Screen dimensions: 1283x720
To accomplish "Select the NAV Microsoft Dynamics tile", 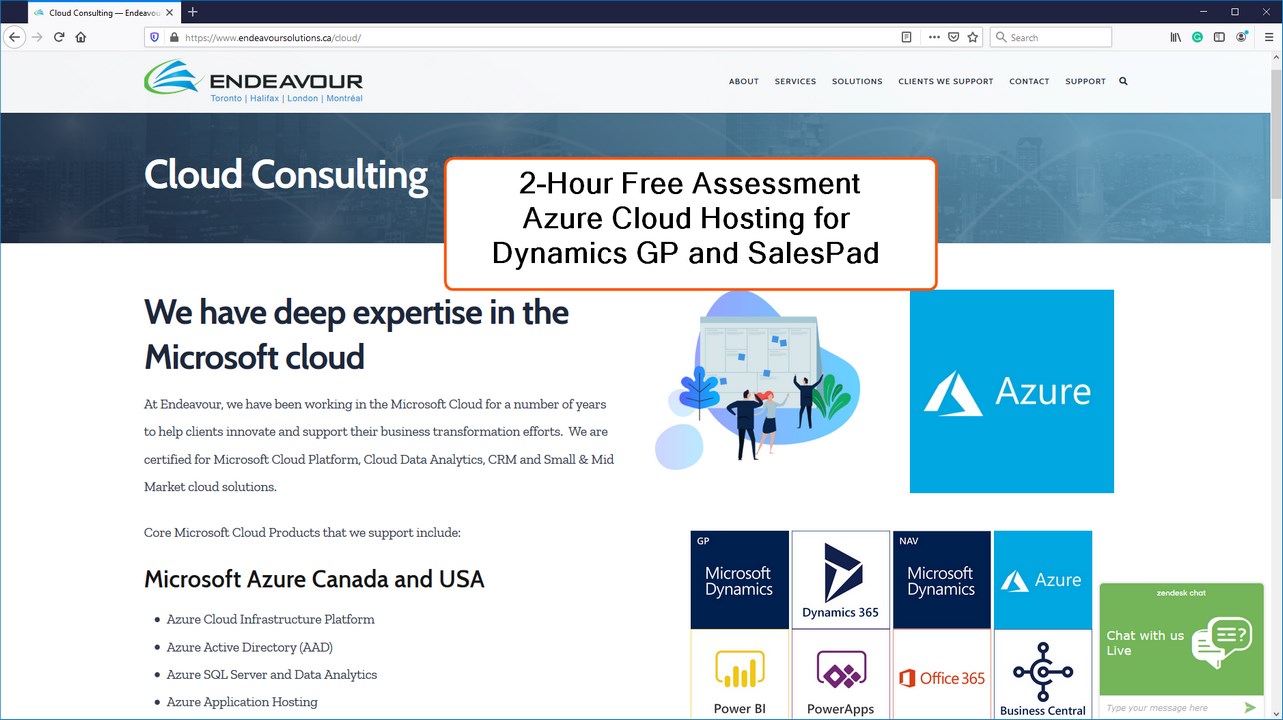I will point(941,580).
